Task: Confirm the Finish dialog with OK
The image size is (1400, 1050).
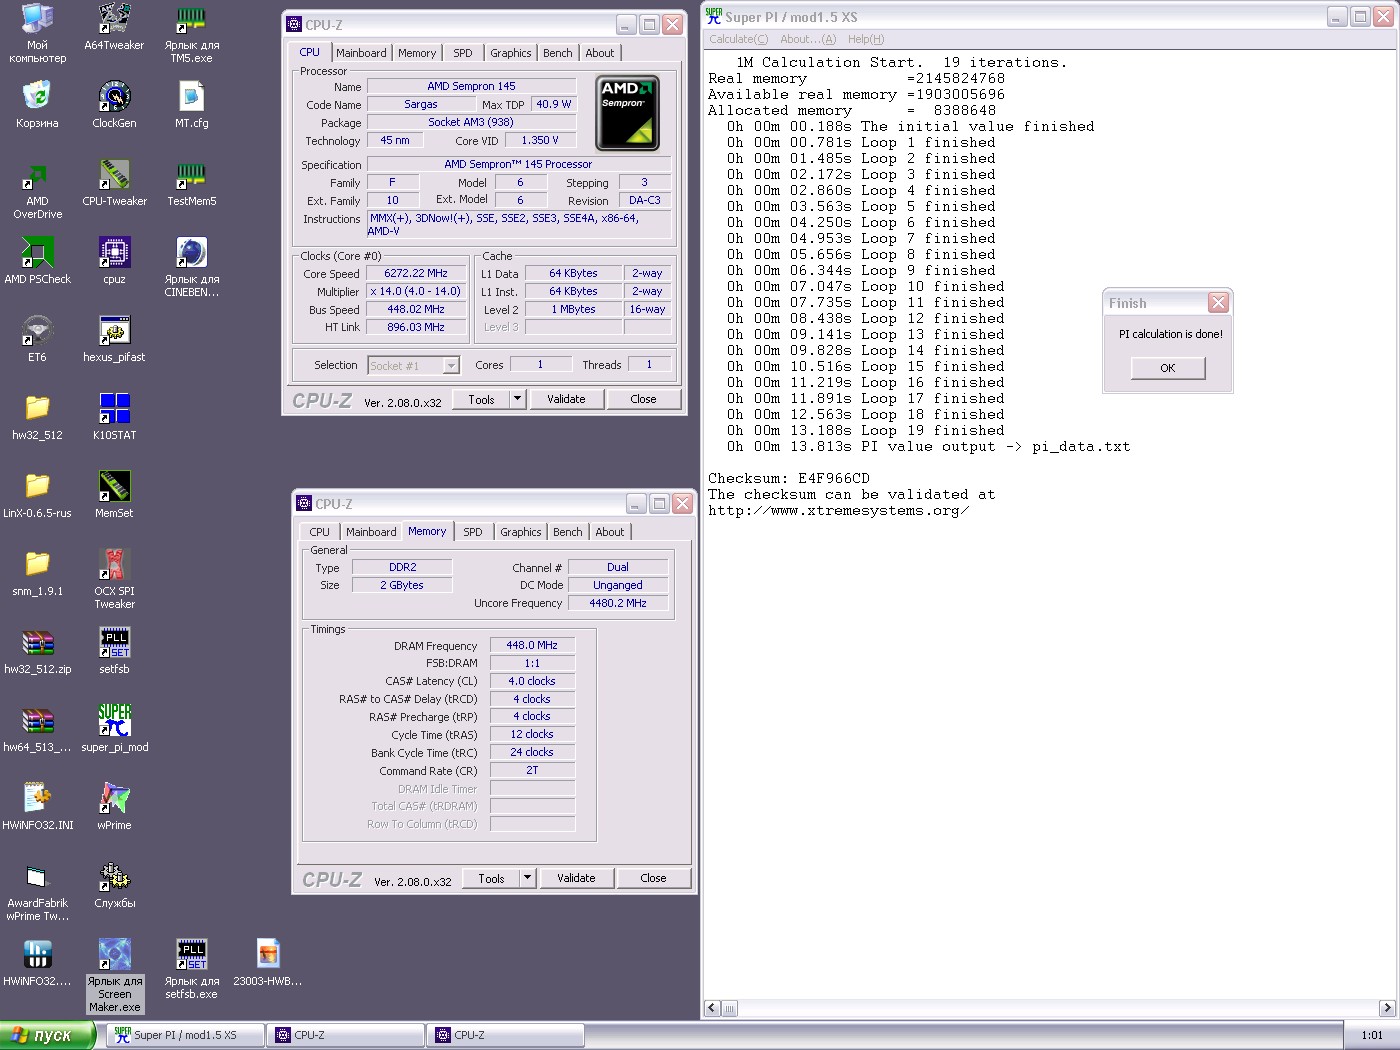Action: (1168, 368)
